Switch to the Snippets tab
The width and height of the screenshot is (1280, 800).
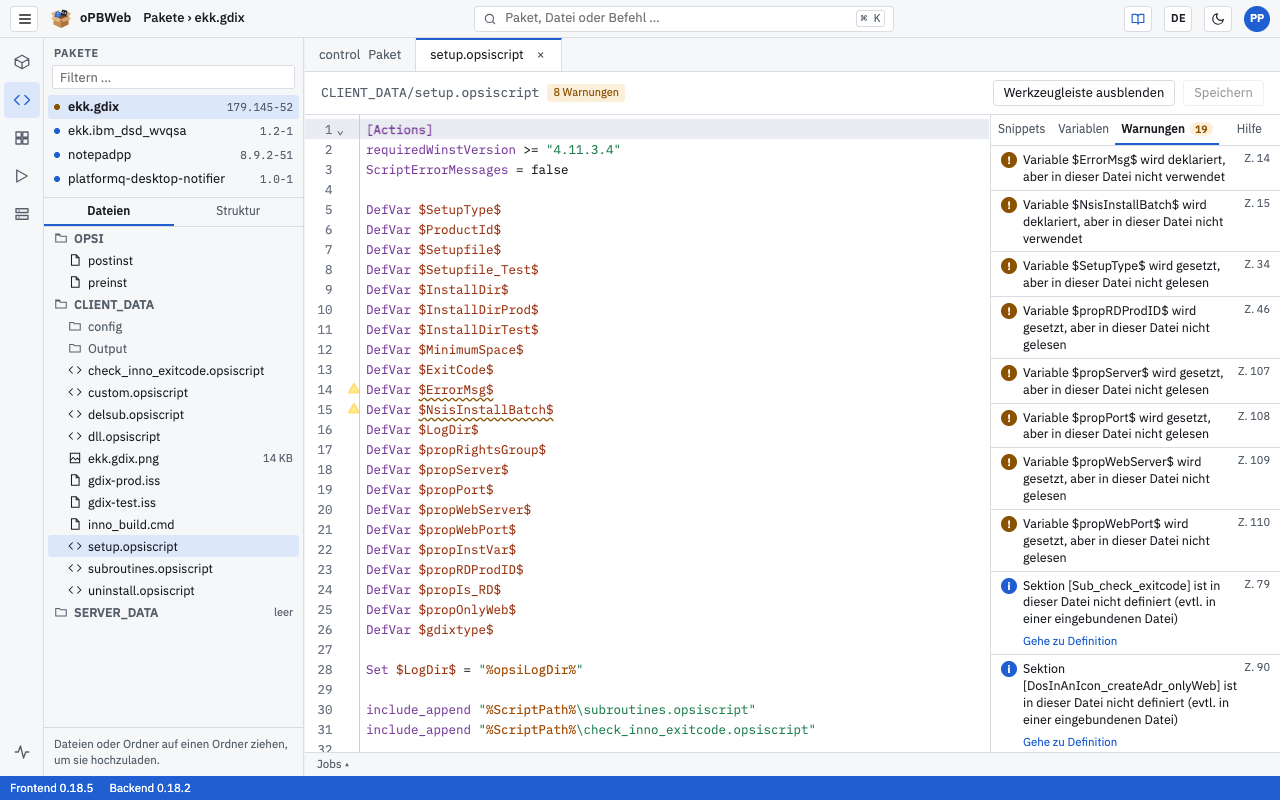pos(1021,129)
